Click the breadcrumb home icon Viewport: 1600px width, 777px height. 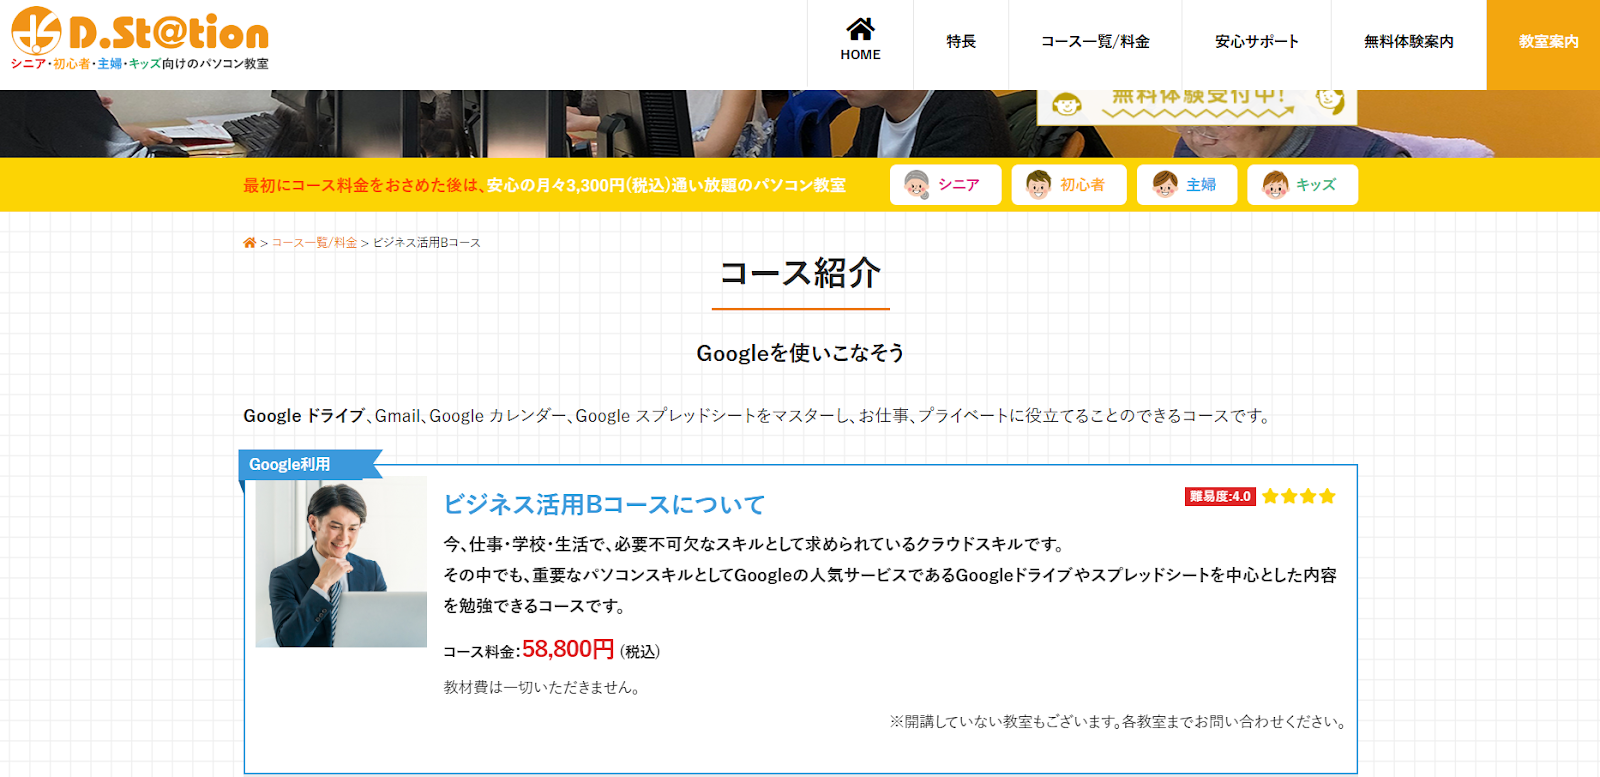[x=249, y=242]
